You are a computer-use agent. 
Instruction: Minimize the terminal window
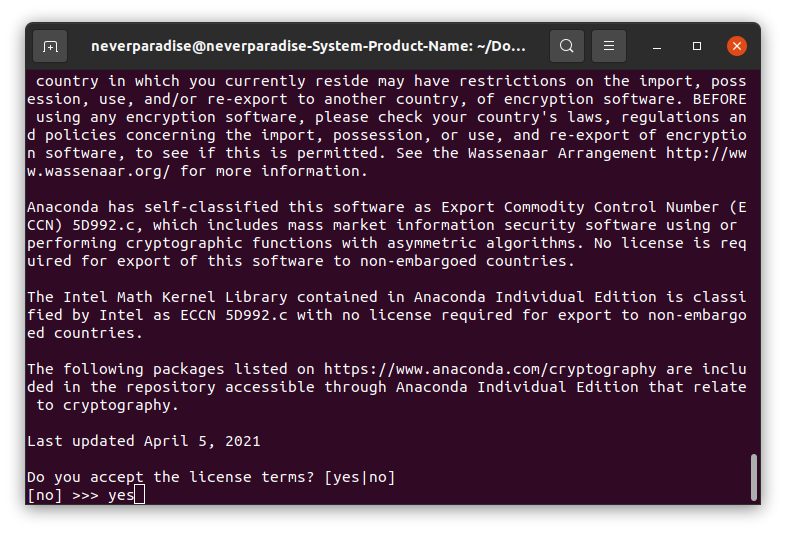click(657, 46)
